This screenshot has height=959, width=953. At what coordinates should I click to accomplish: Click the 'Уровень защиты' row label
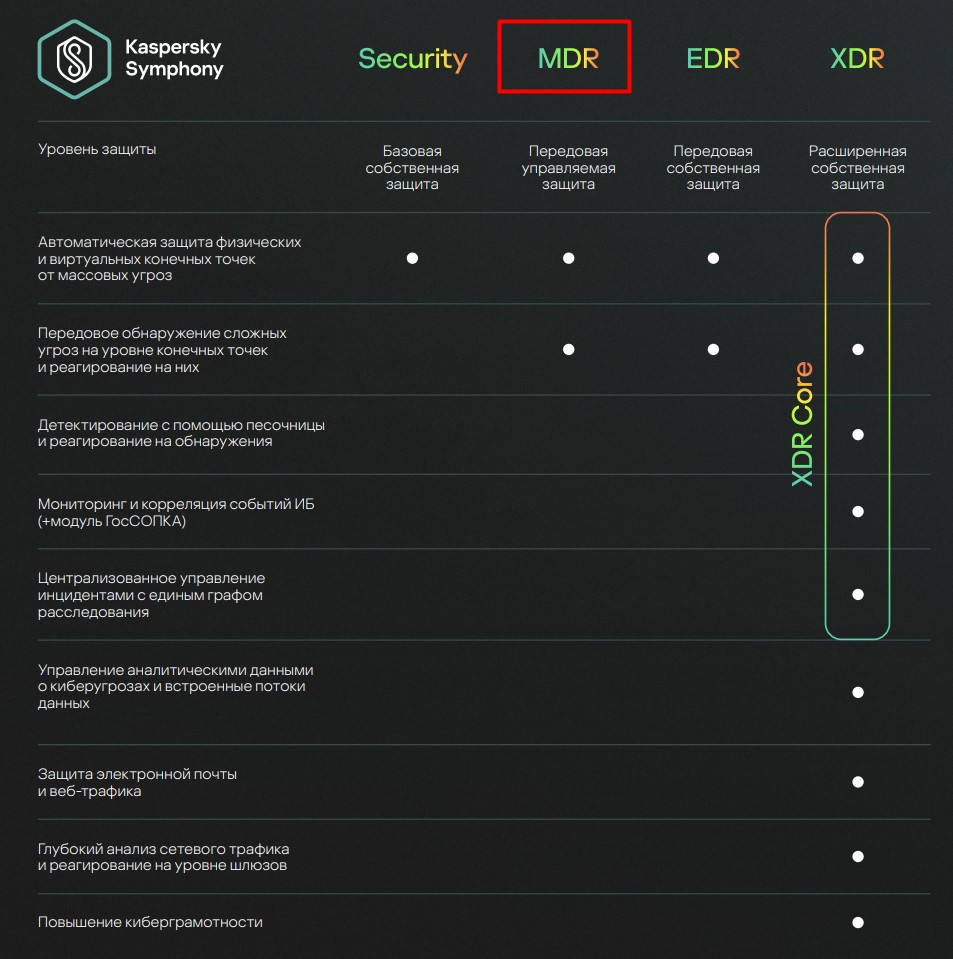point(97,149)
